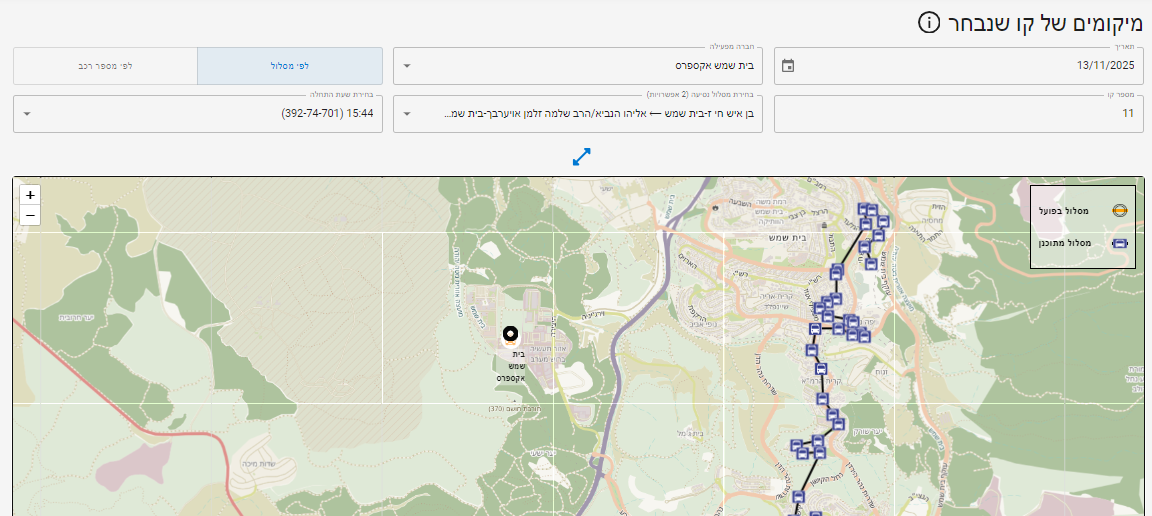Screen dimensions: 1152x516
Task: Click the bus stop marker just above קרית label
Action: tap(821, 369)
